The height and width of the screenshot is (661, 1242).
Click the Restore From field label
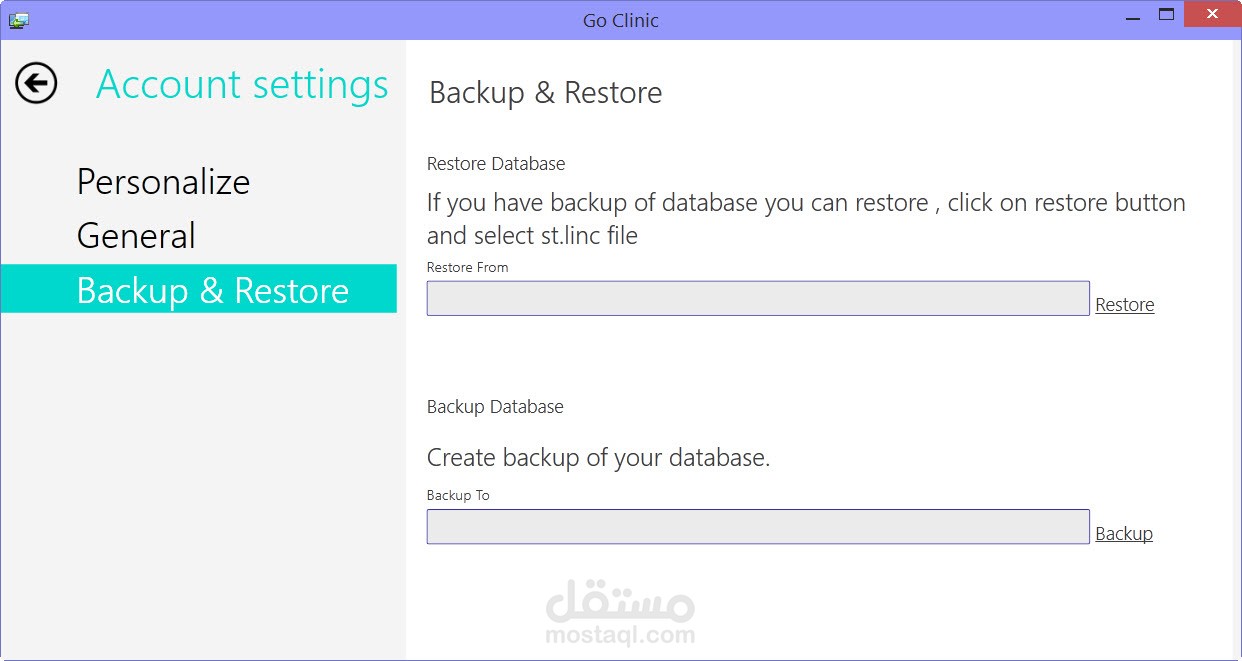pos(467,267)
